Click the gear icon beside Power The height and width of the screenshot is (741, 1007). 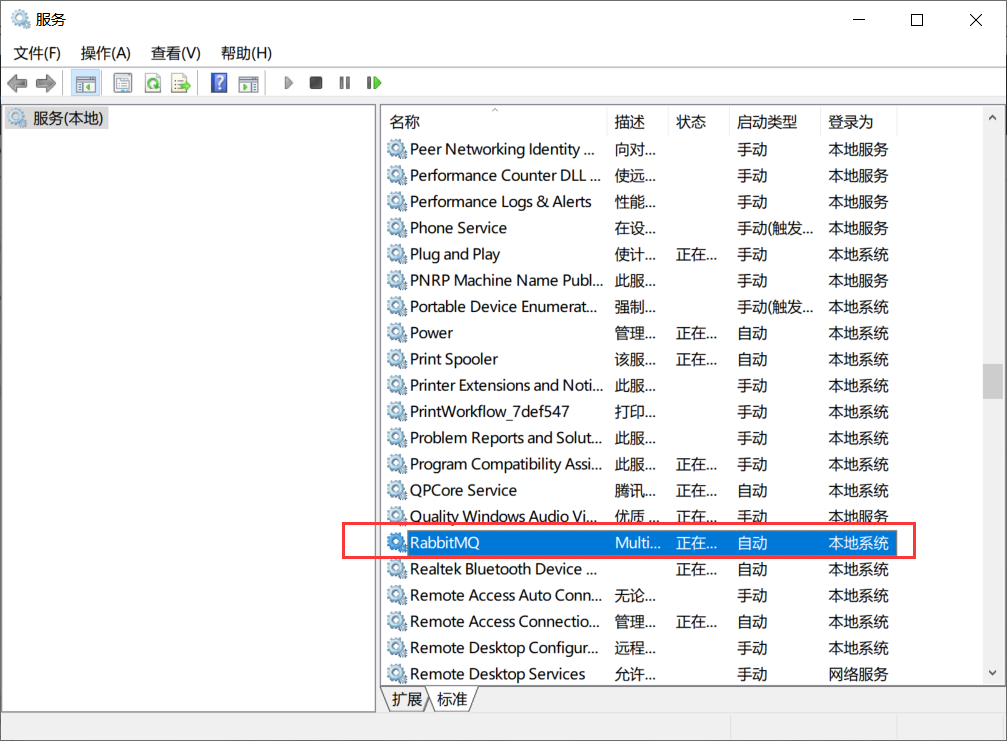397,333
